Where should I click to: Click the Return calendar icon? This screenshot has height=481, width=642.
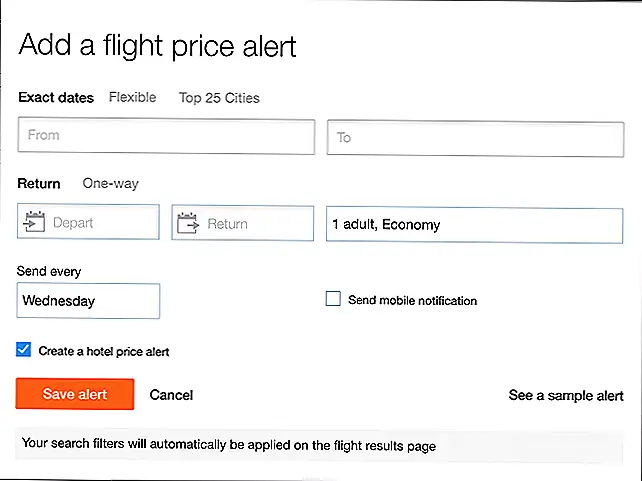[188, 223]
